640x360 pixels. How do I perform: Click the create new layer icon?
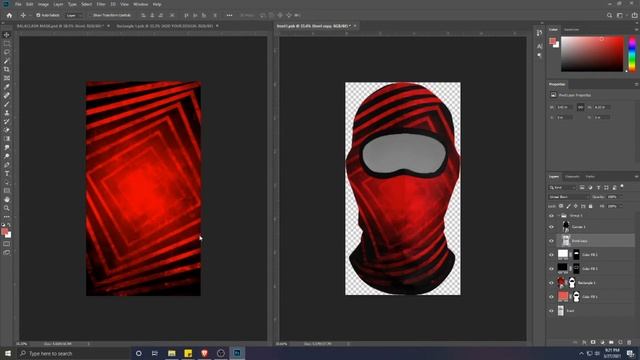click(620, 342)
